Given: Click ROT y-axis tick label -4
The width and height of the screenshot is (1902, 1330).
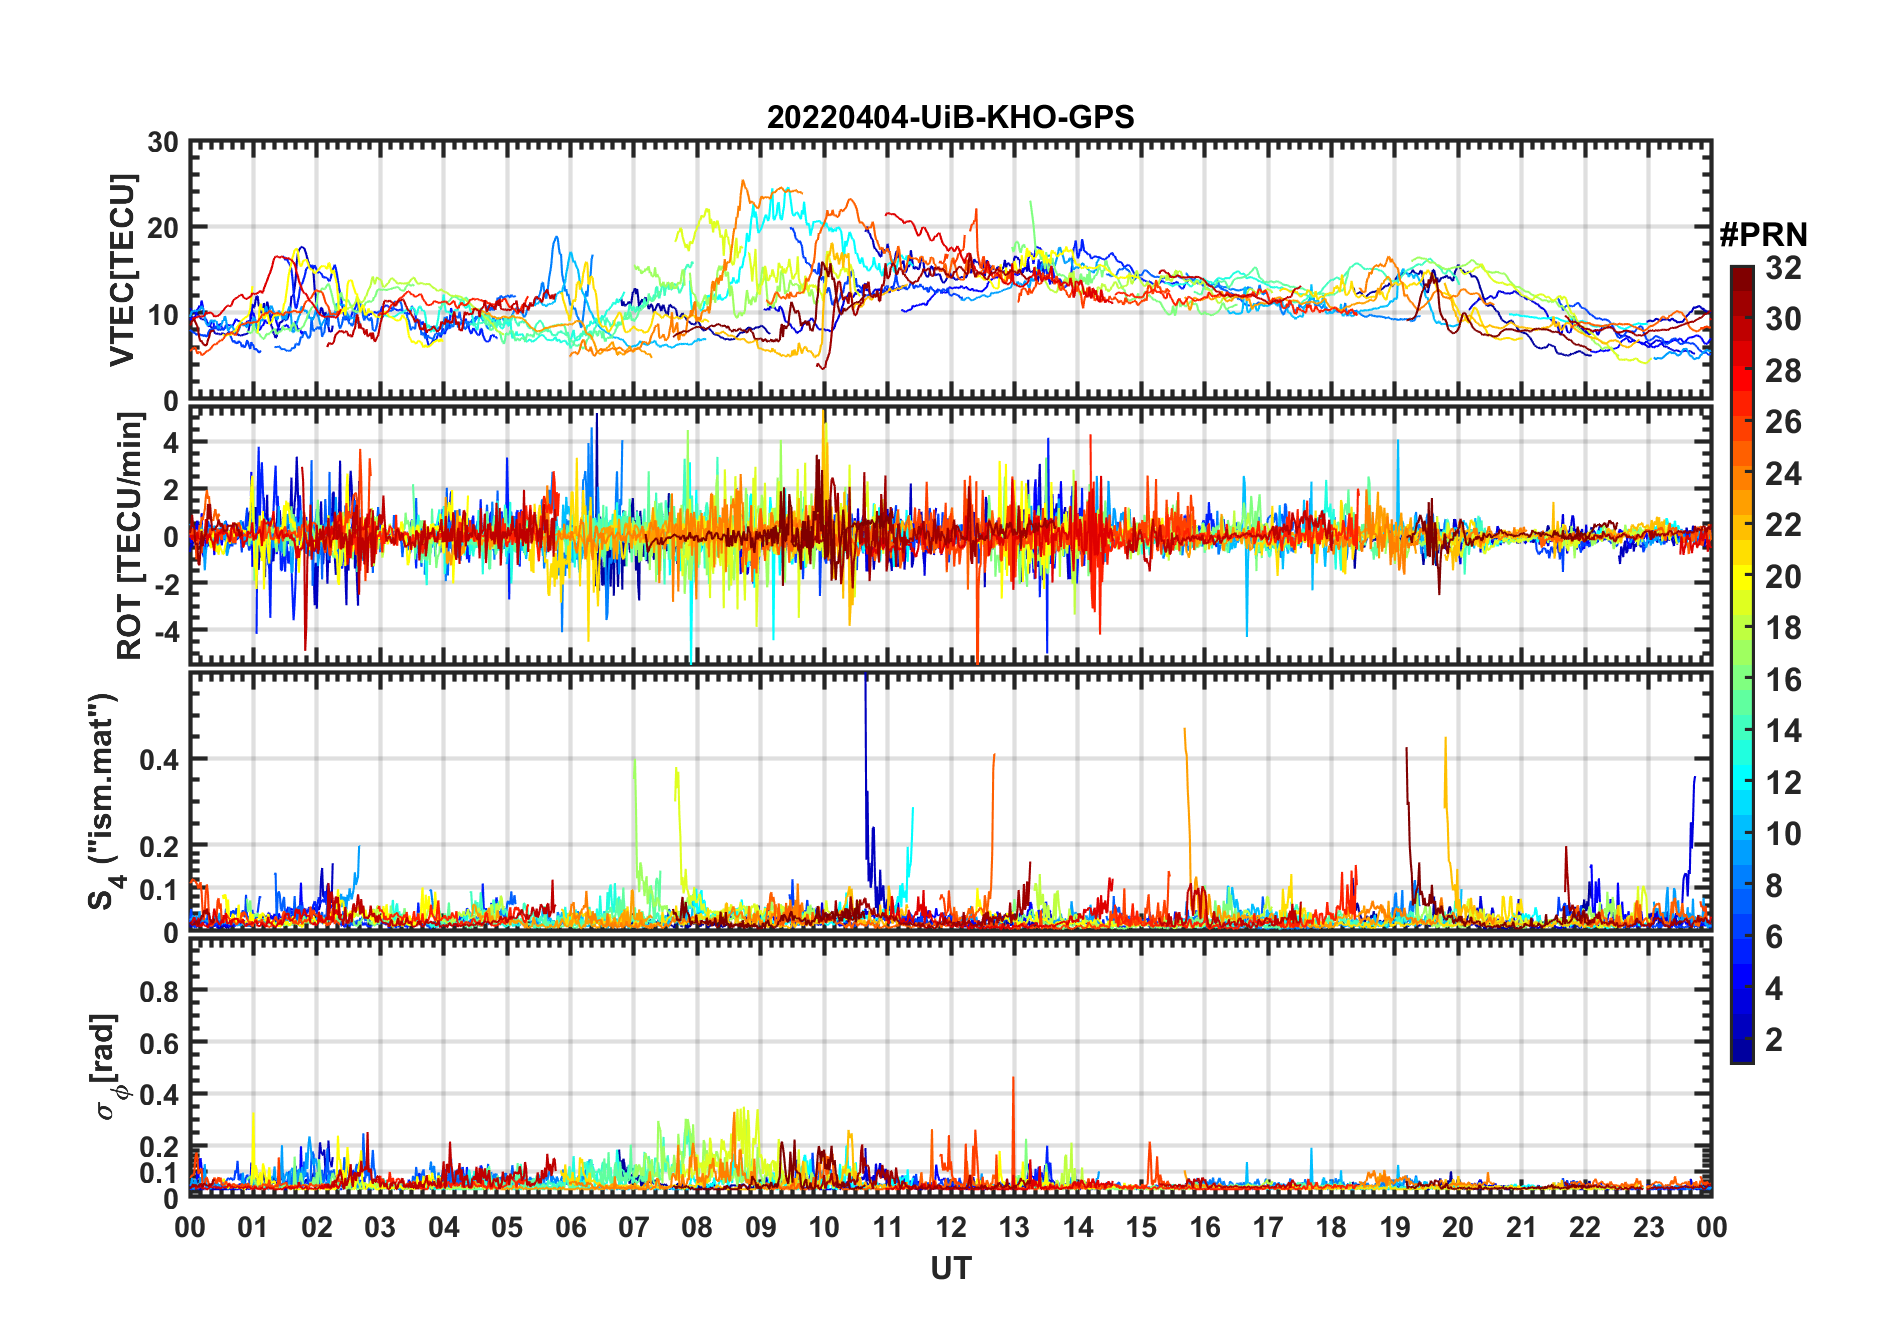Looking at the screenshot, I should click(x=168, y=631).
